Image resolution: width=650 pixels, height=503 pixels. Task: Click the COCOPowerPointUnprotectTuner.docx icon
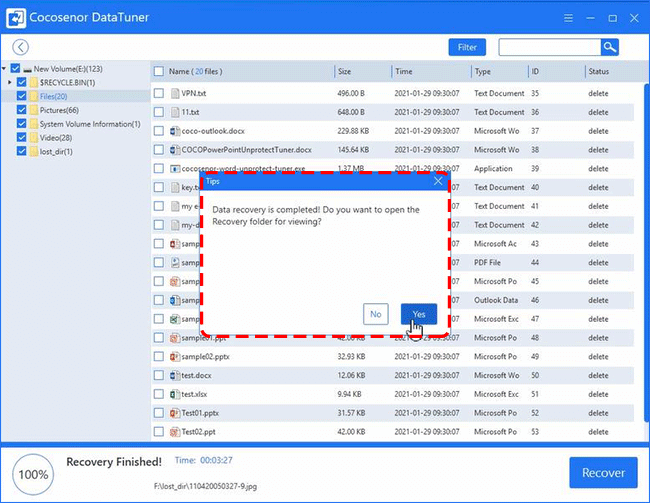[175, 150]
